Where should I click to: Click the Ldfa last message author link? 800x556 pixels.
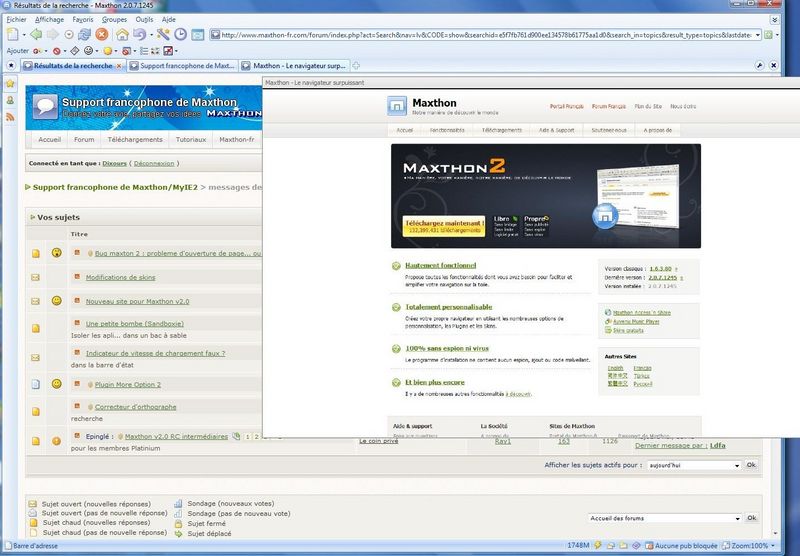[717, 445]
